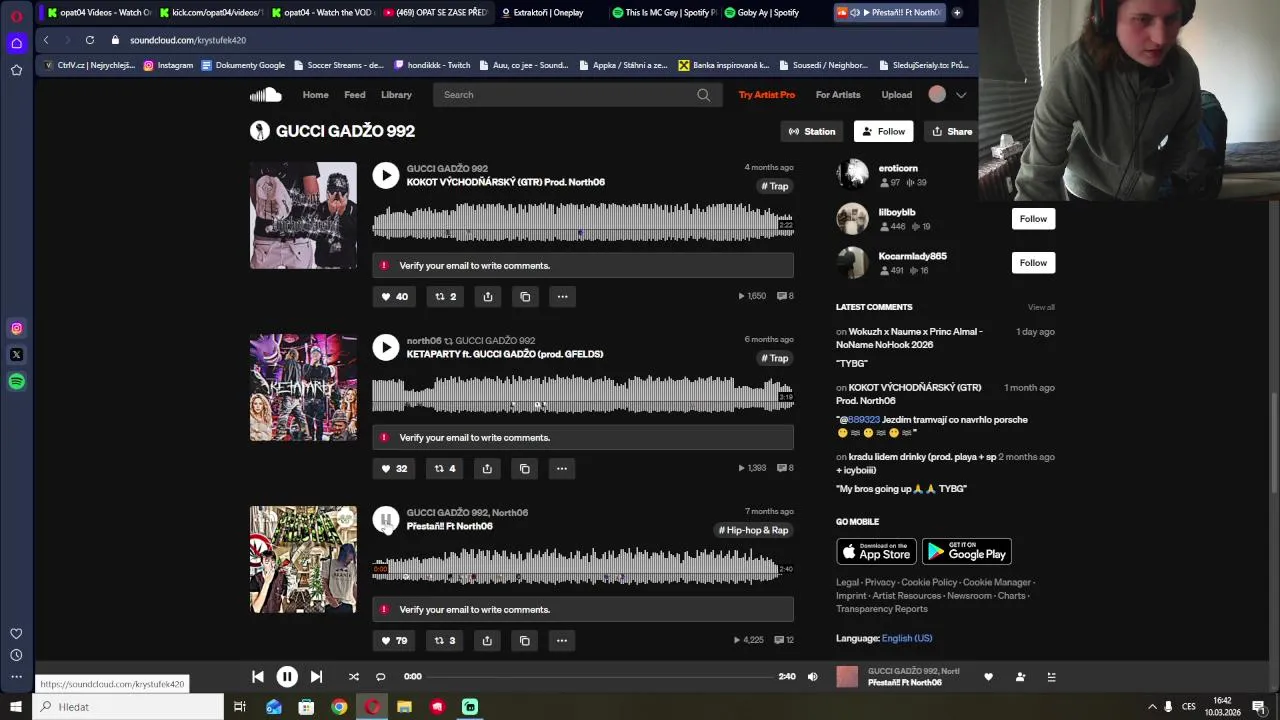
Task: Open more options for Přestaň!! track
Action: (562, 640)
